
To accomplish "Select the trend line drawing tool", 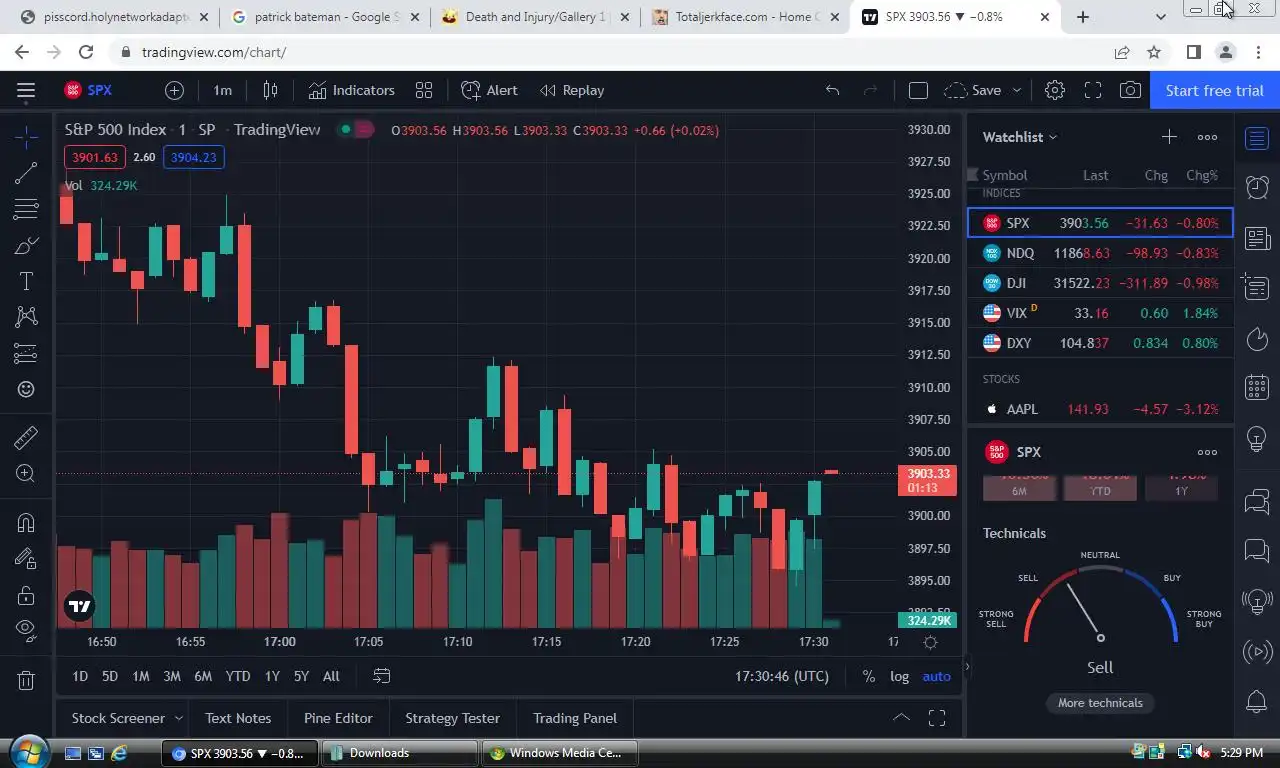I will [26, 173].
